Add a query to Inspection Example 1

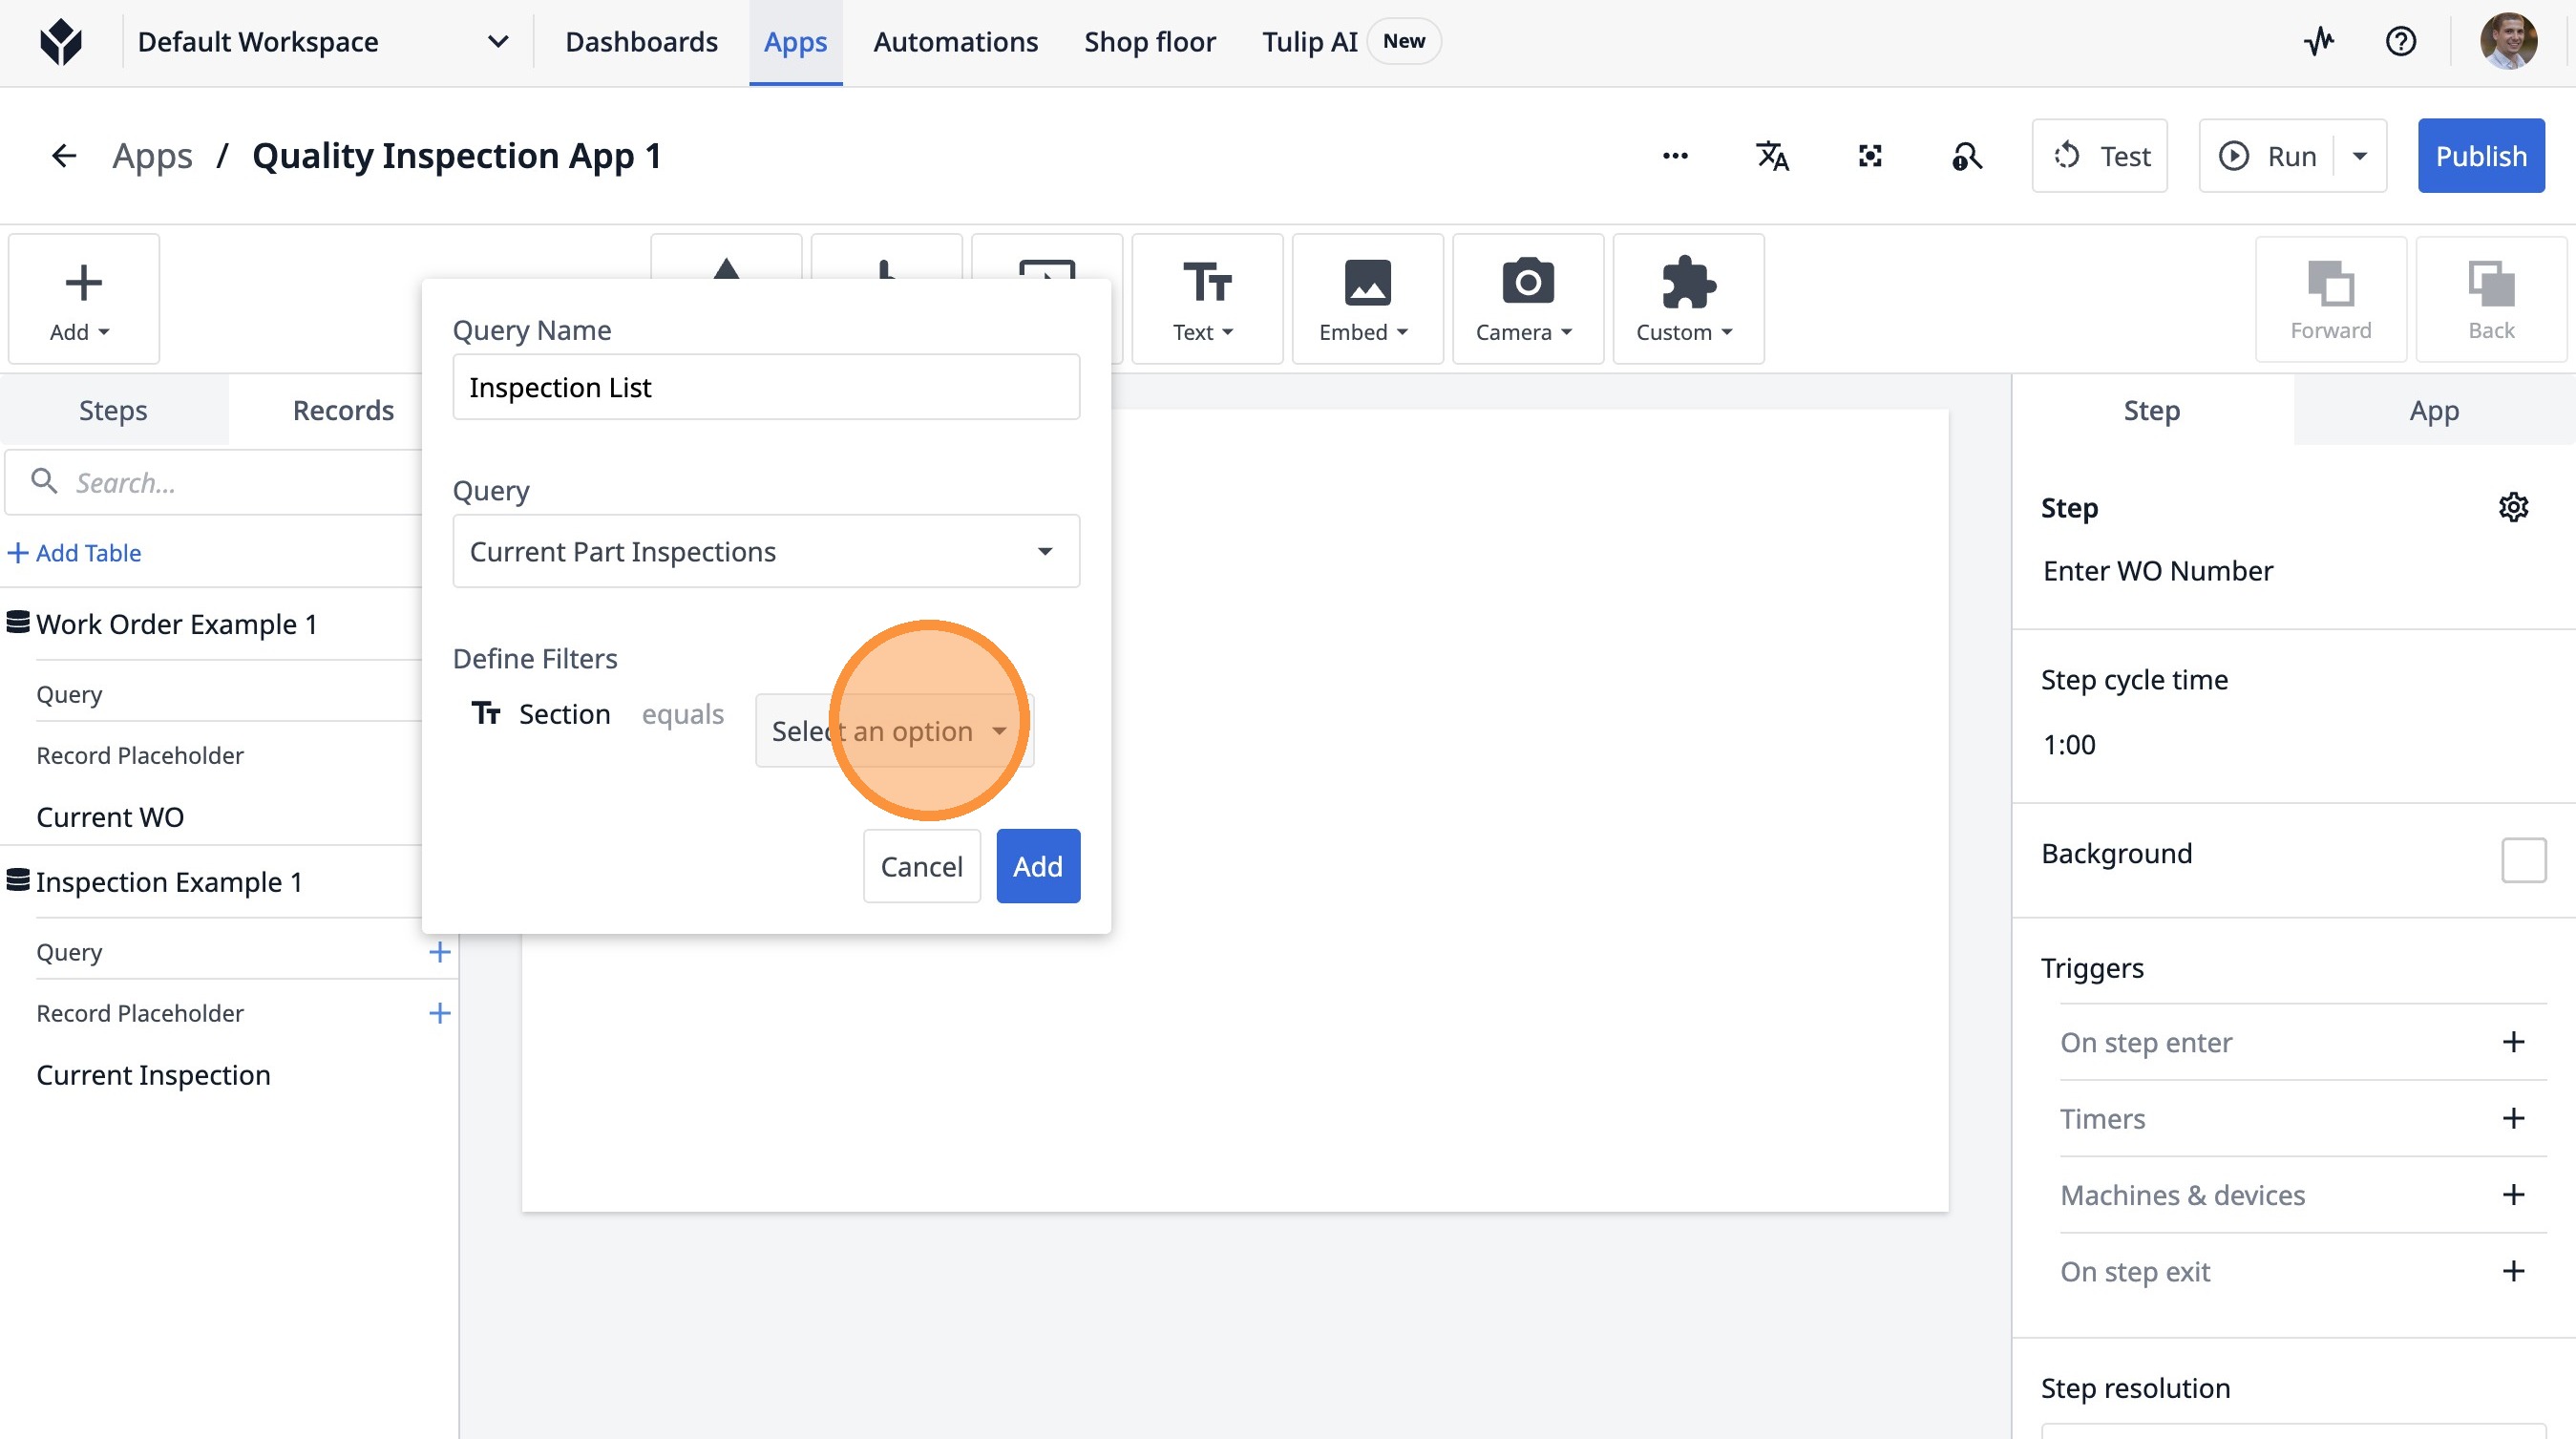439,952
